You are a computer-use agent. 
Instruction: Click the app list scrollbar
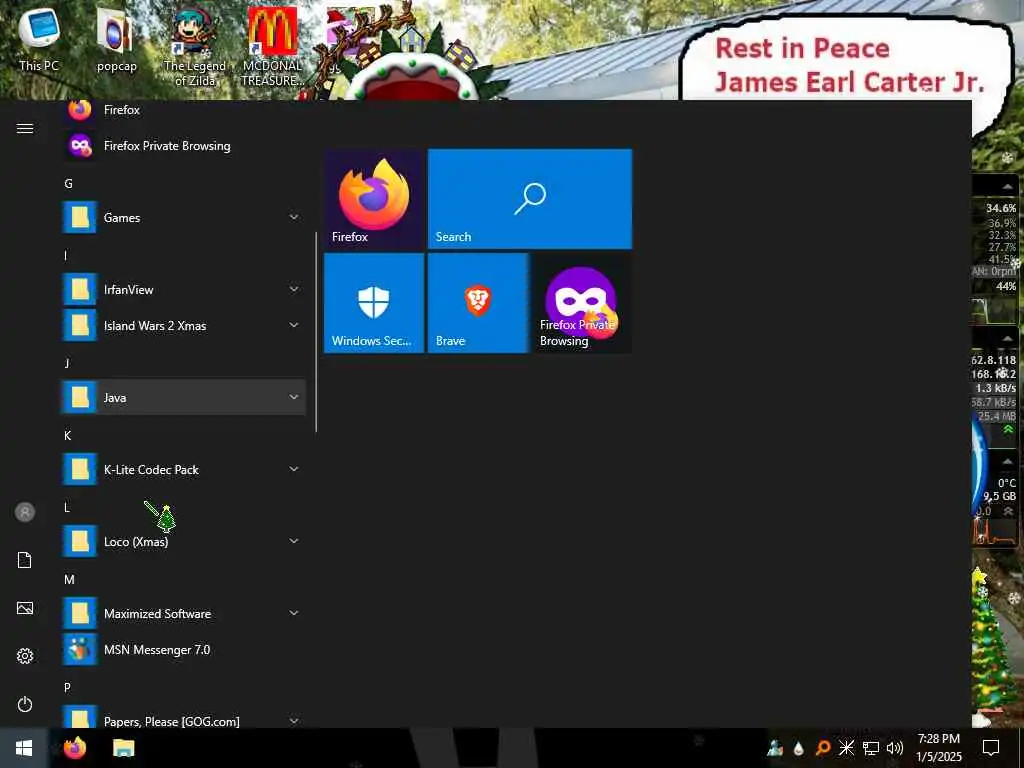pyautogui.click(x=316, y=332)
